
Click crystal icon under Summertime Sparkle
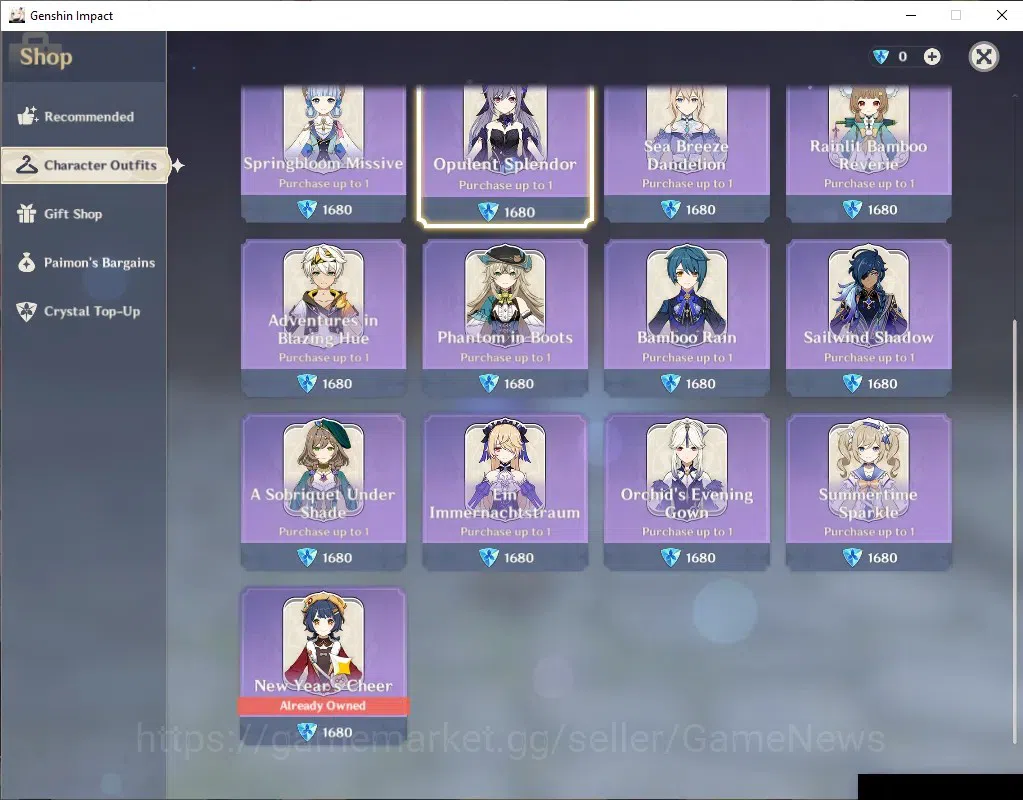851,557
